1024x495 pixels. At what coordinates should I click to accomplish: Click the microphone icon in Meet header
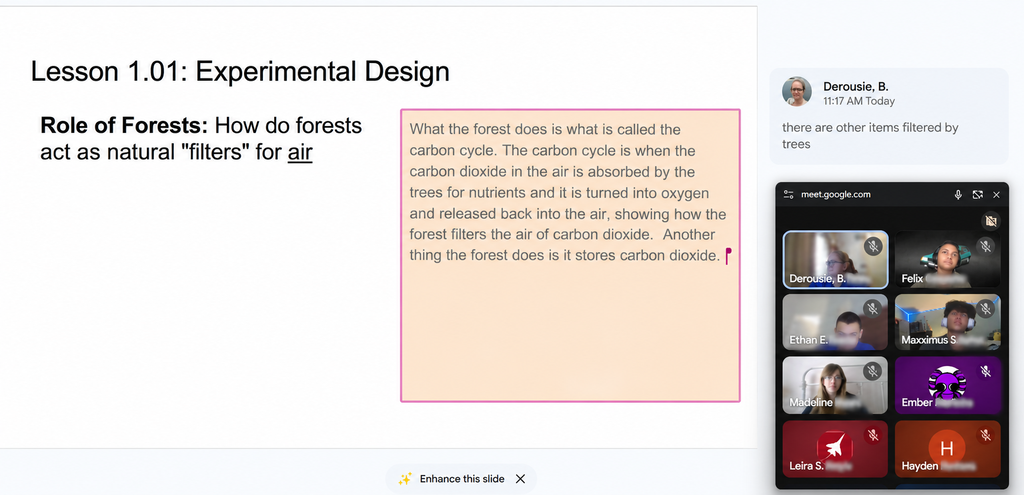pyautogui.click(x=958, y=195)
